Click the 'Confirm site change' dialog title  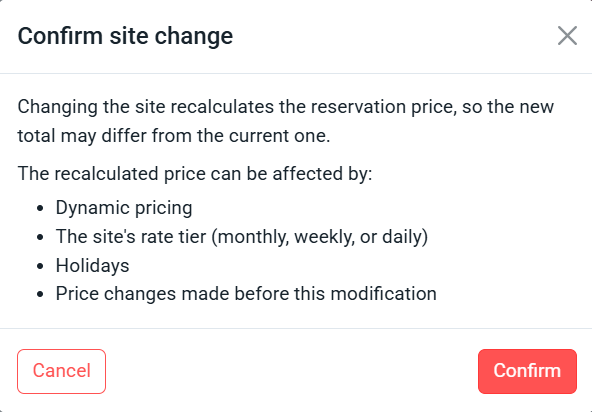[x=125, y=36]
